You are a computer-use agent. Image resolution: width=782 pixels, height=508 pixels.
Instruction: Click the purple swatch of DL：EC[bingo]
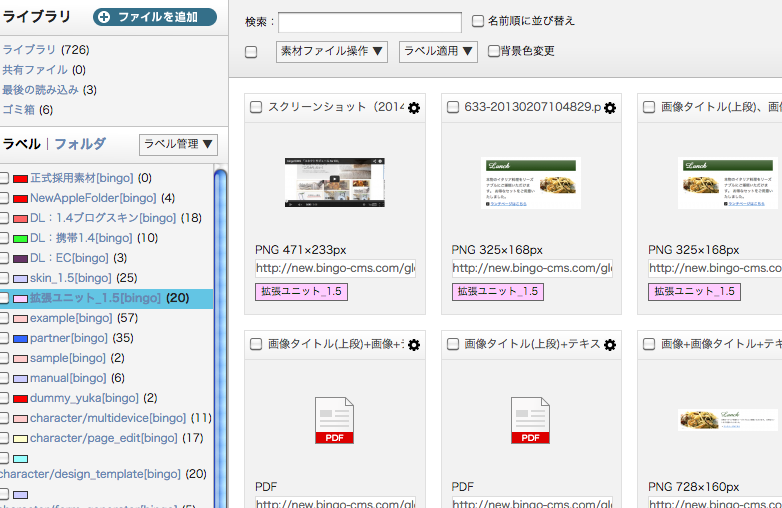[x=20, y=259]
